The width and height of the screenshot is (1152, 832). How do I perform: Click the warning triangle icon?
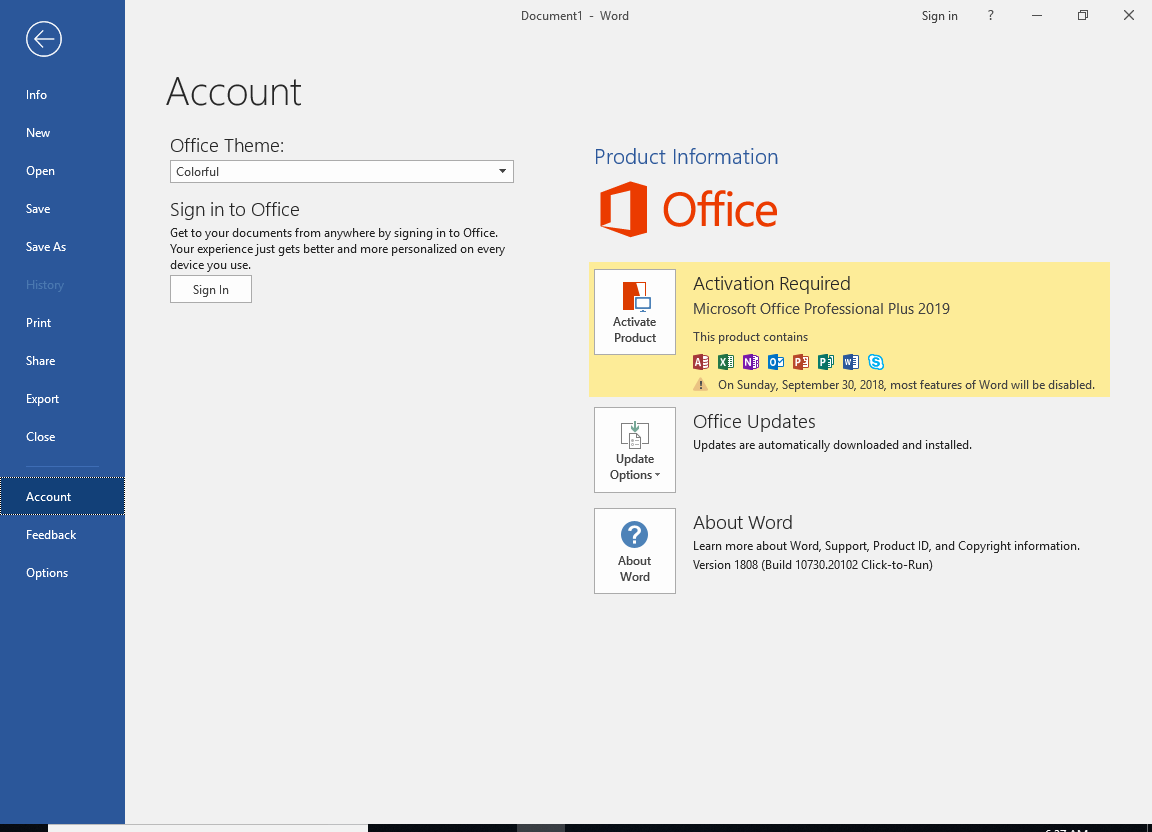tap(701, 384)
